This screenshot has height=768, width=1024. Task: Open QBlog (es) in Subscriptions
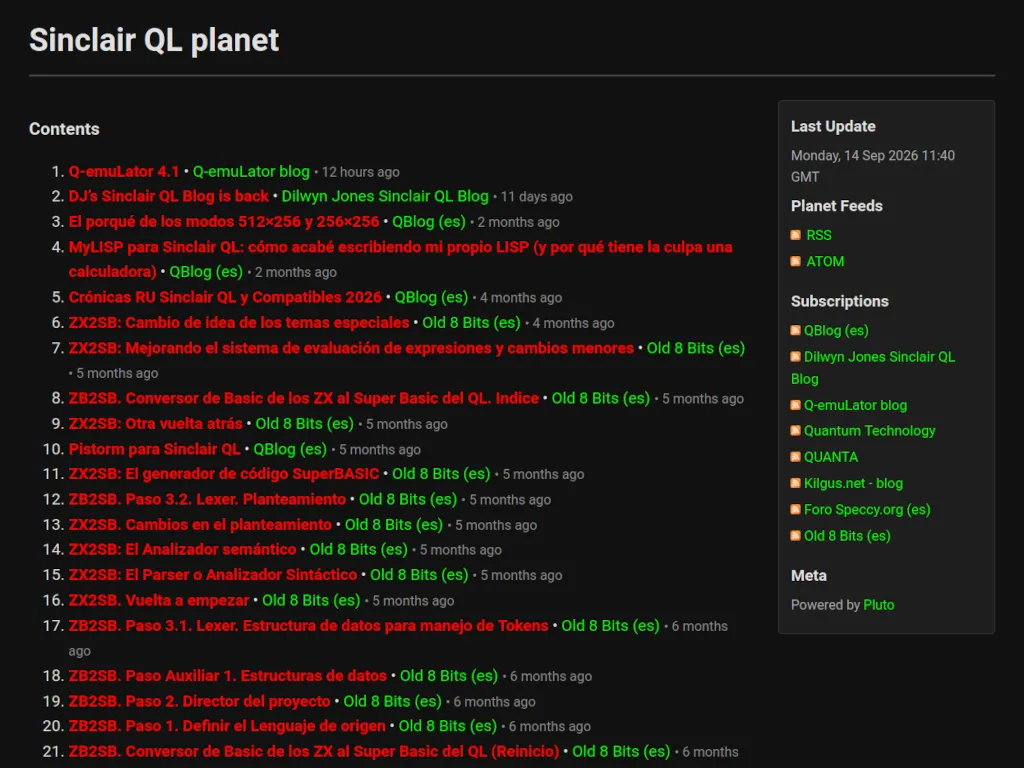(836, 330)
